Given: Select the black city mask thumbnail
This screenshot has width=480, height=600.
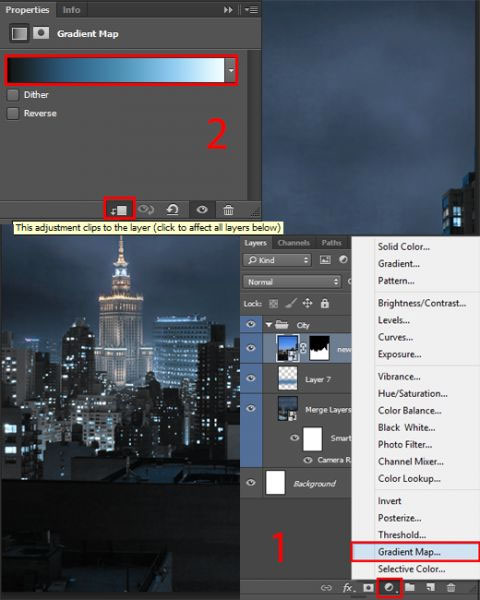Looking at the screenshot, I should [x=319, y=348].
